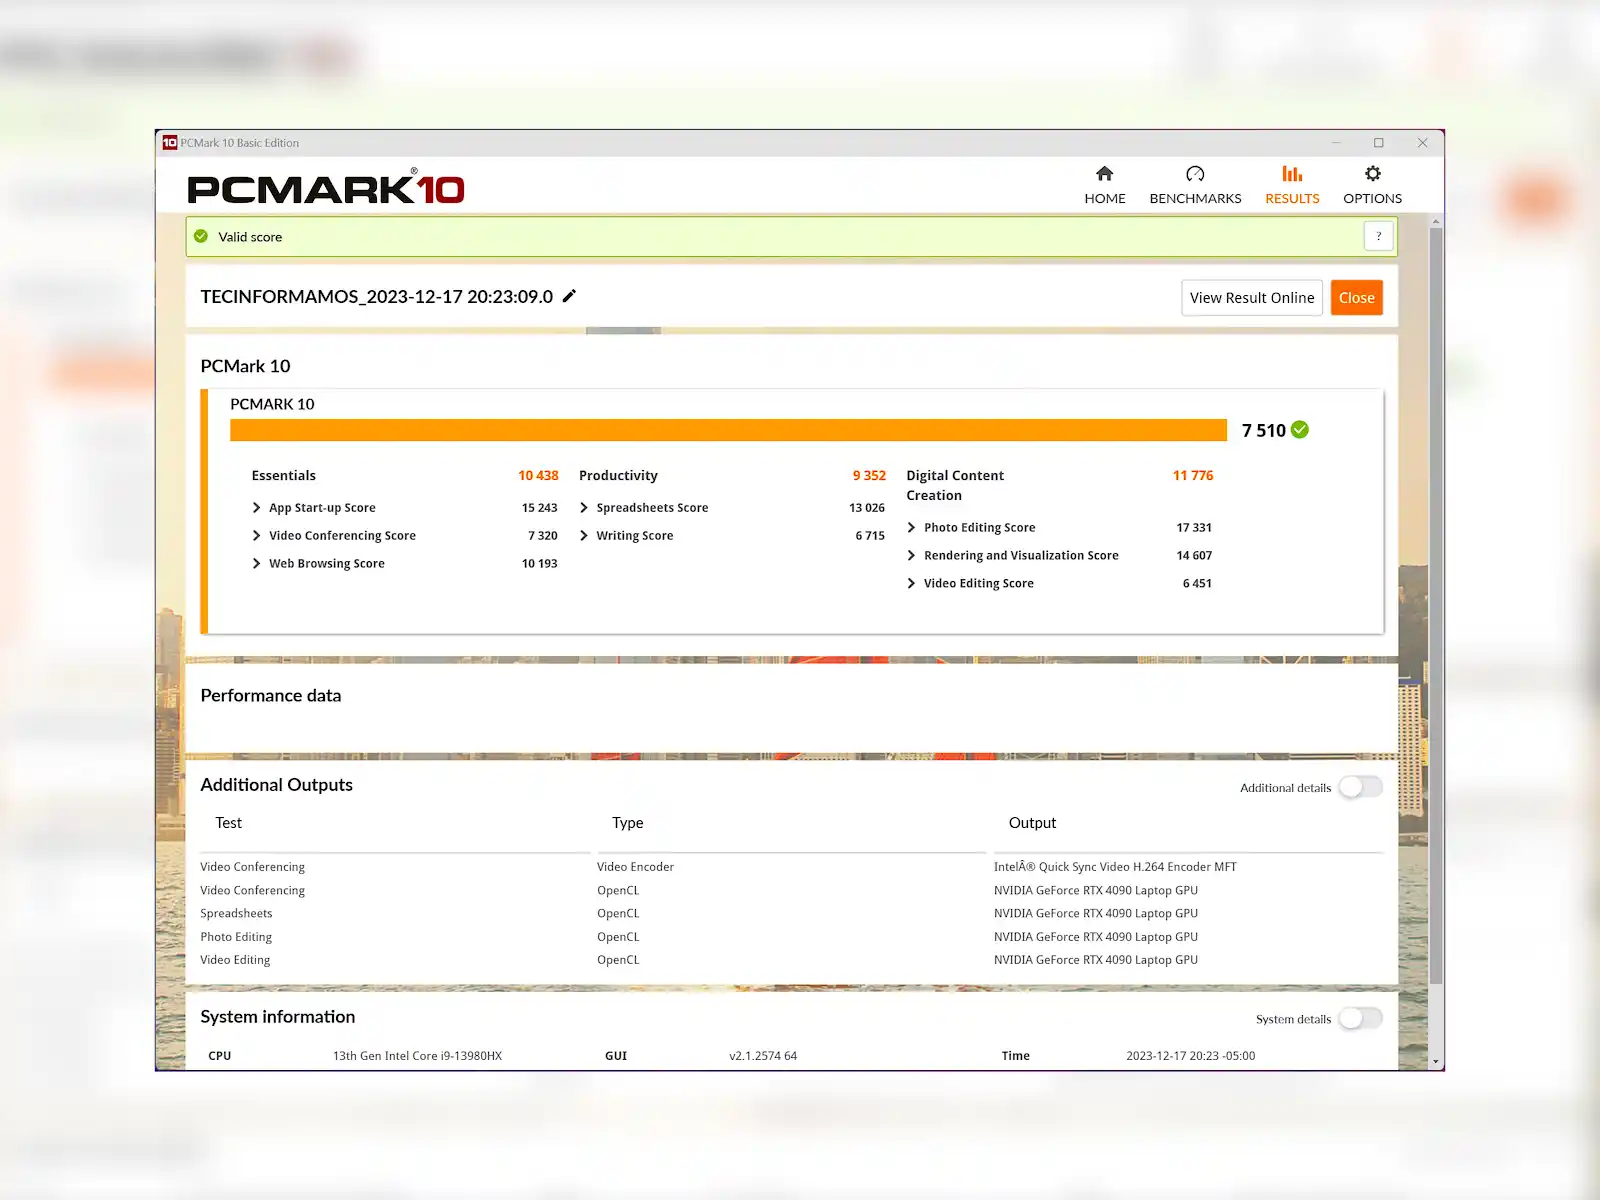The width and height of the screenshot is (1600, 1200).
Task: Click the vertical scrollbar down arrow
Action: click(x=1435, y=1062)
